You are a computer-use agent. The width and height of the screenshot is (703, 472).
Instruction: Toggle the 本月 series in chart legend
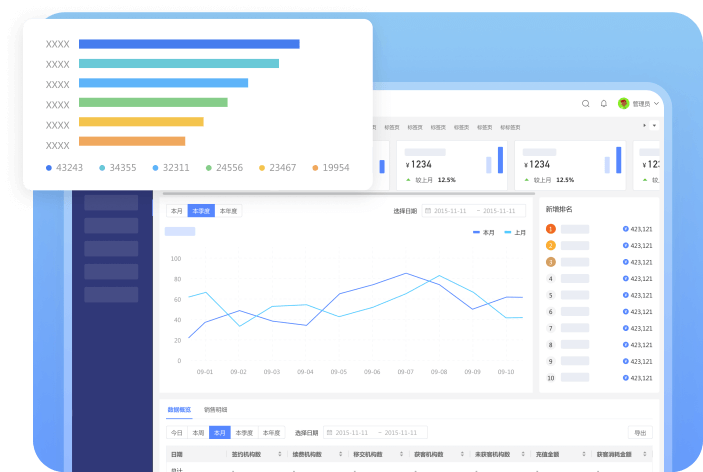pyautogui.click(x=484, y=232)
